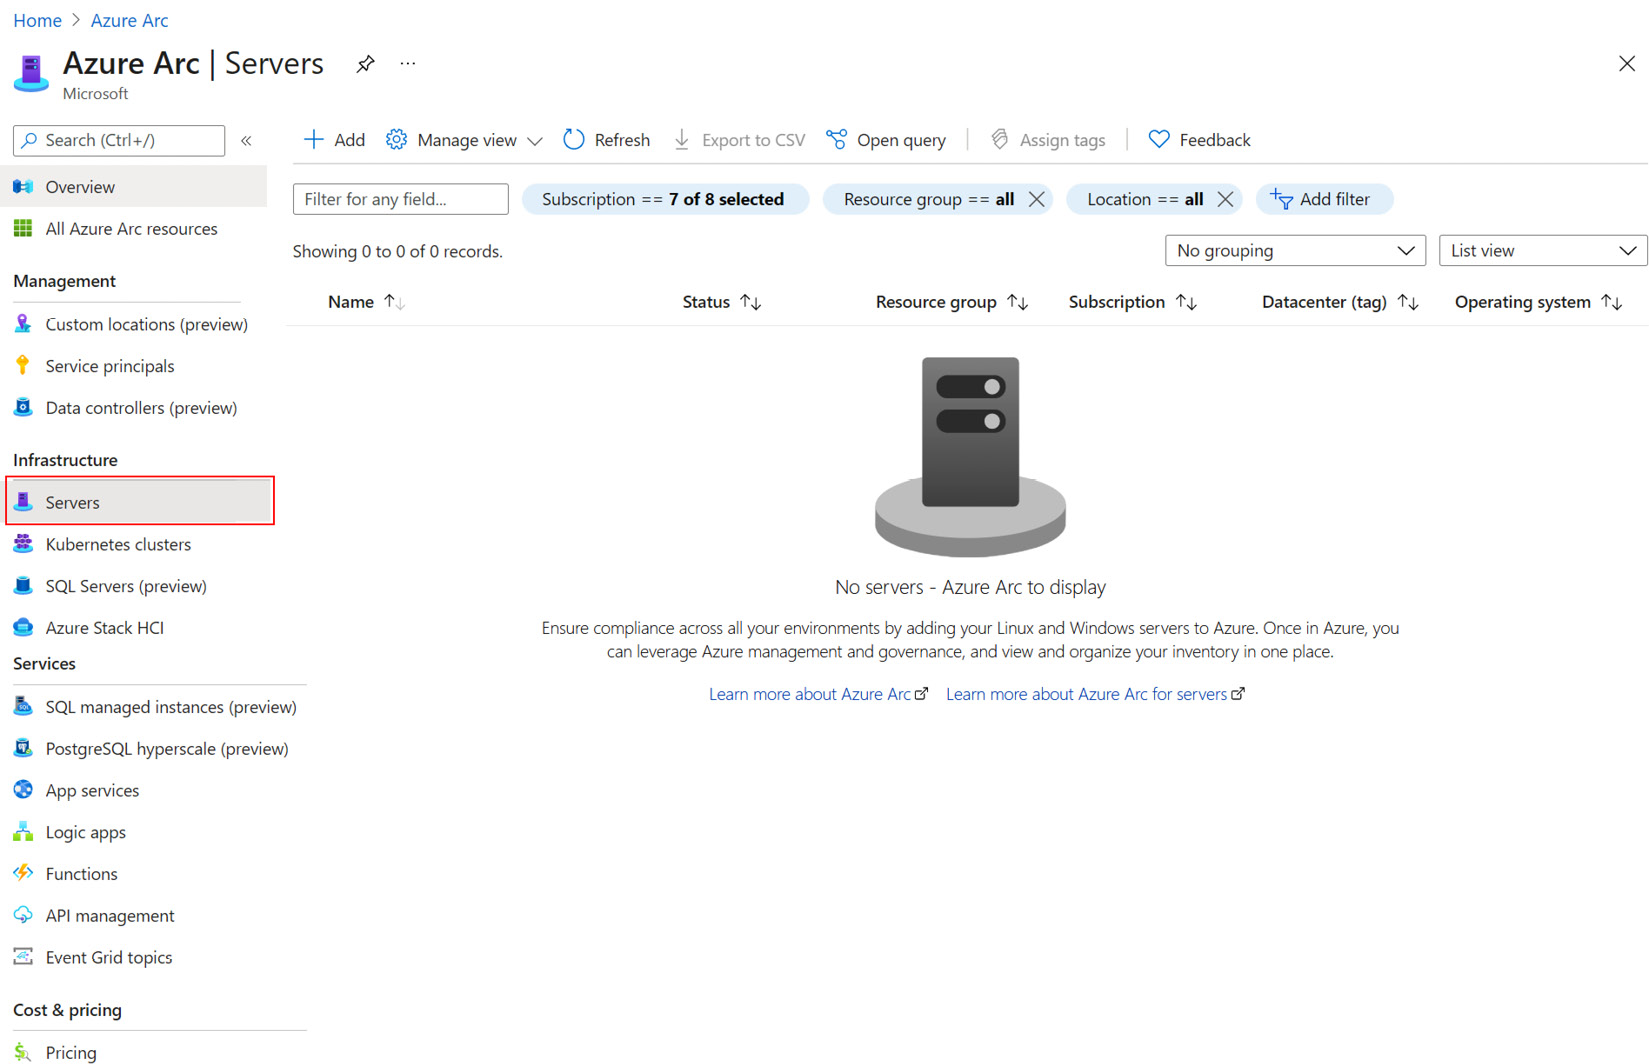The image size is (1649, 1064).
Task: Sort by Resource group column
Action: pyautogui.click(x=951, y=302)
